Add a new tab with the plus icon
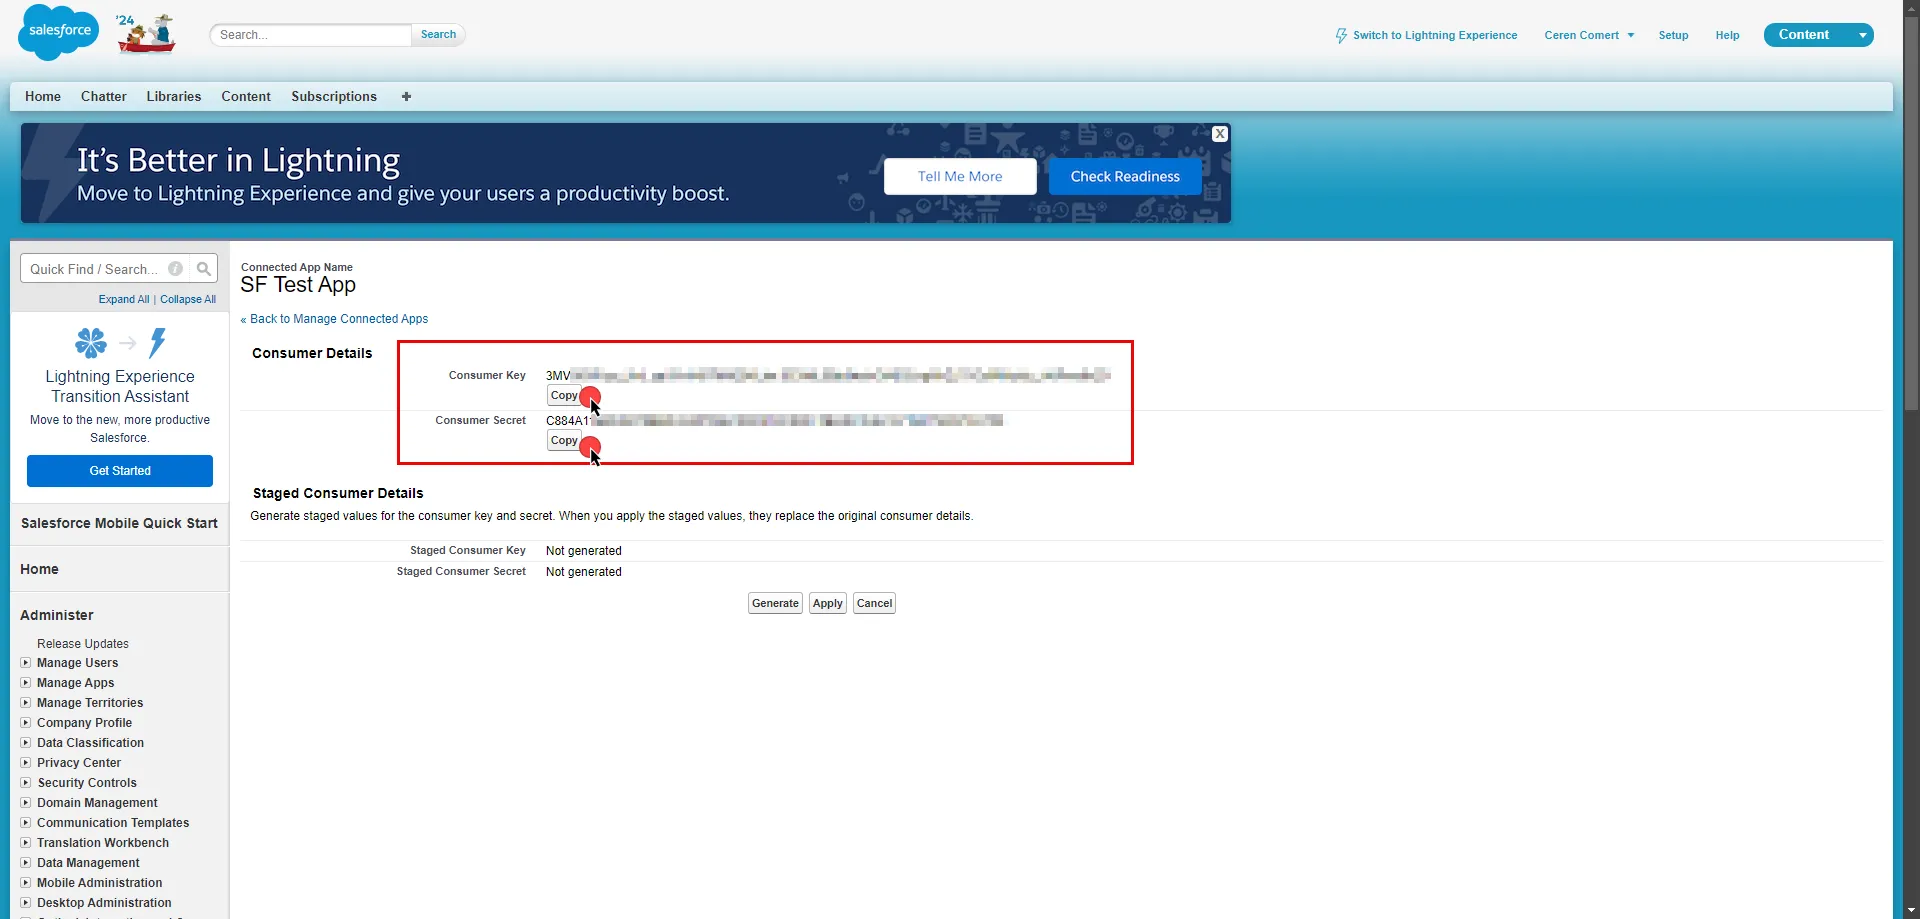Screen dimensions: 1920x919 (x=406, y=97)
